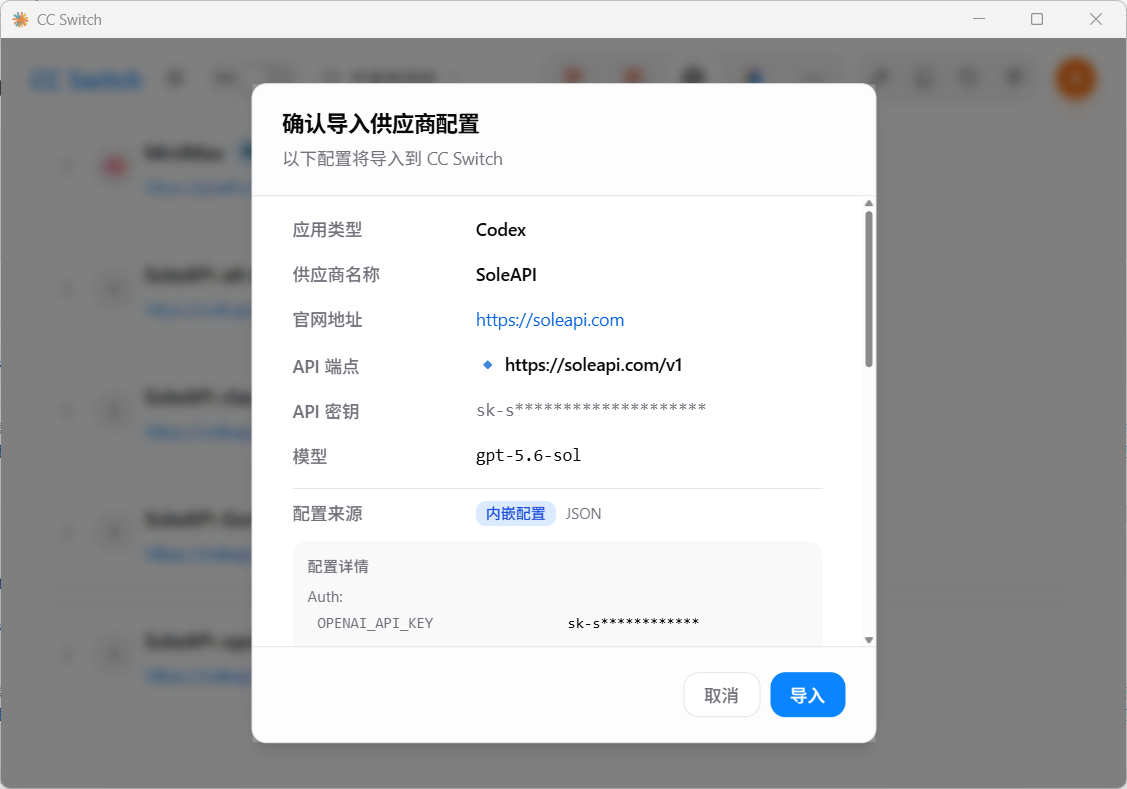Minimize the CC Switch window
The height and width of the screenshot is (789, 1127).
pos(978,19)
